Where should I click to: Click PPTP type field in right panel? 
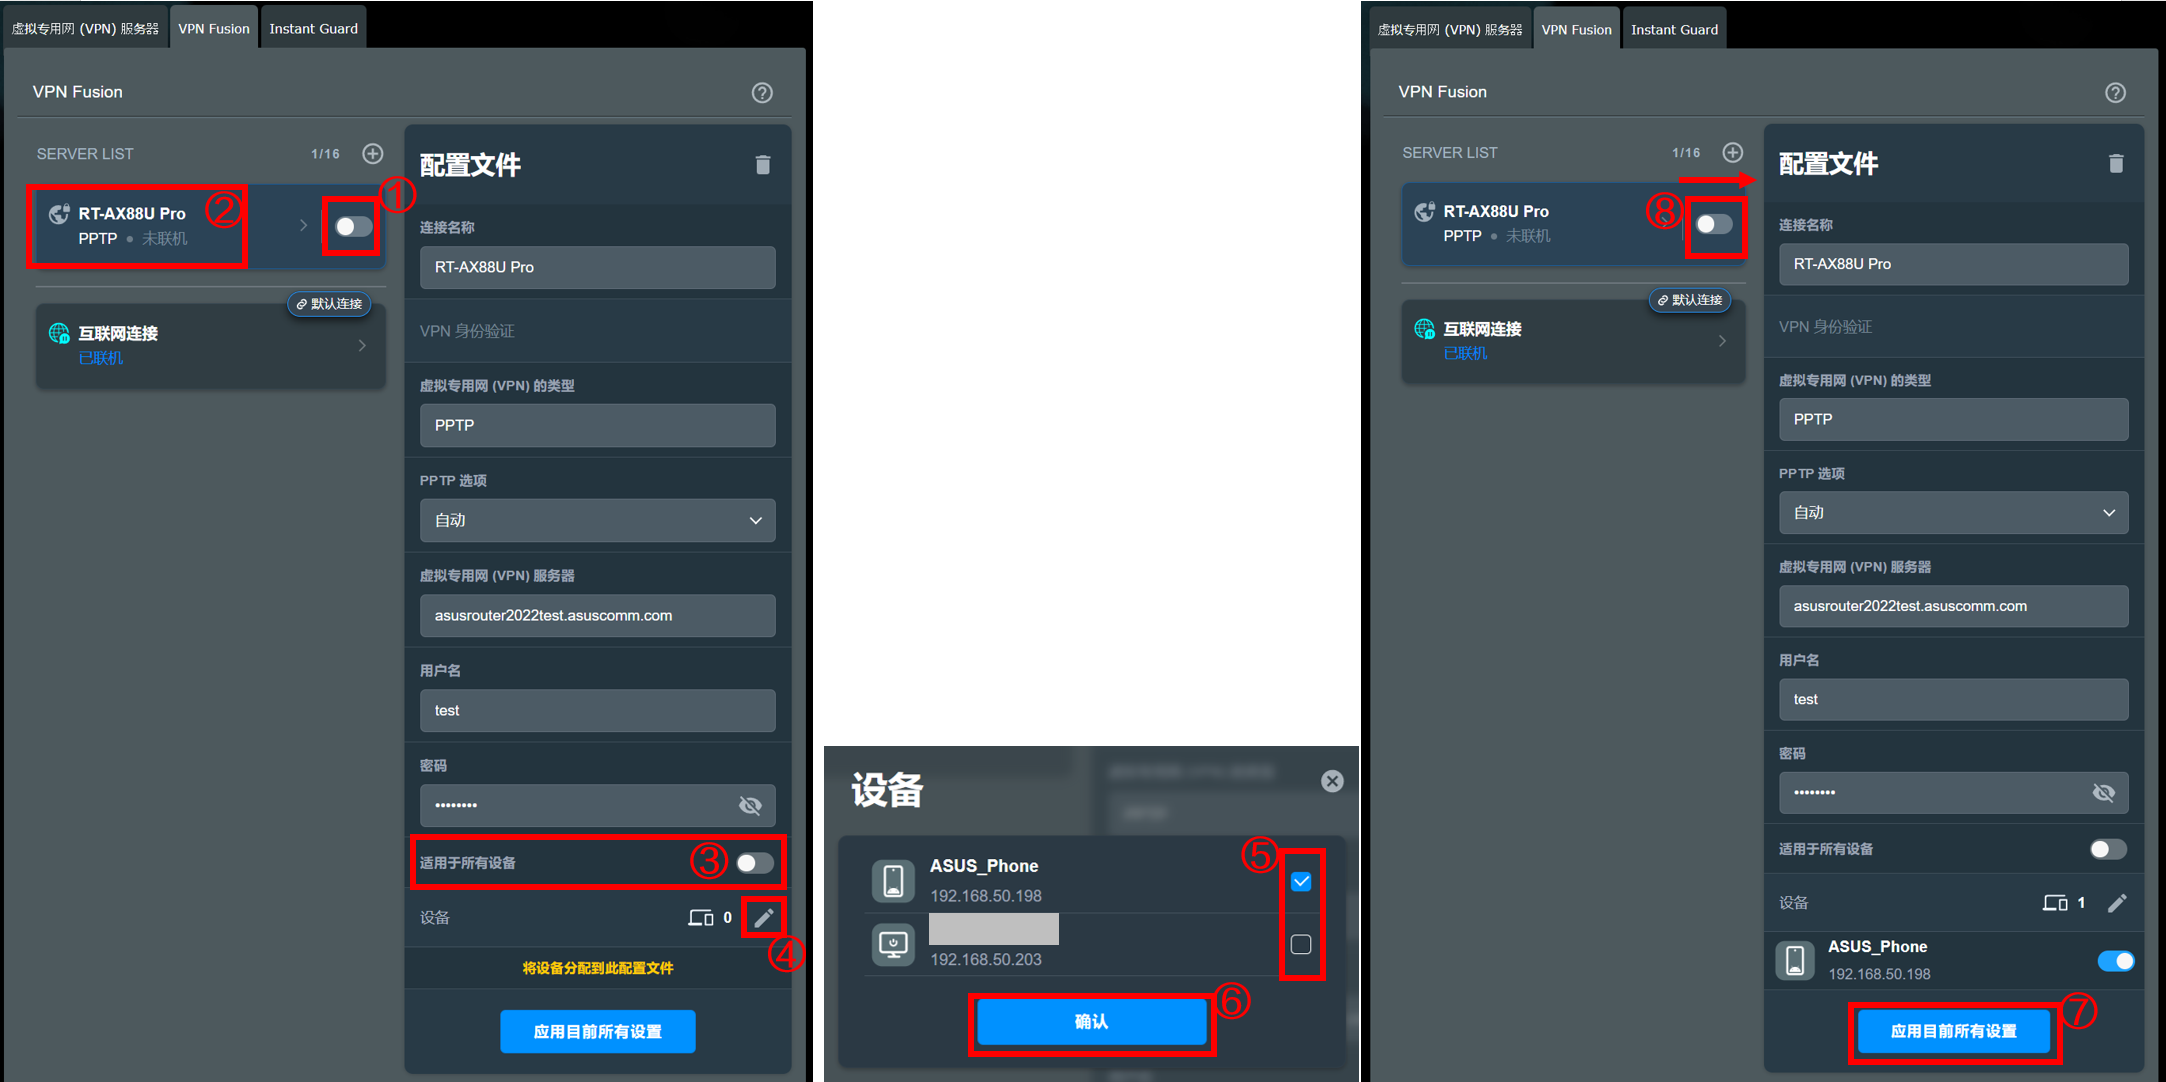click(x=1953, y=419)
